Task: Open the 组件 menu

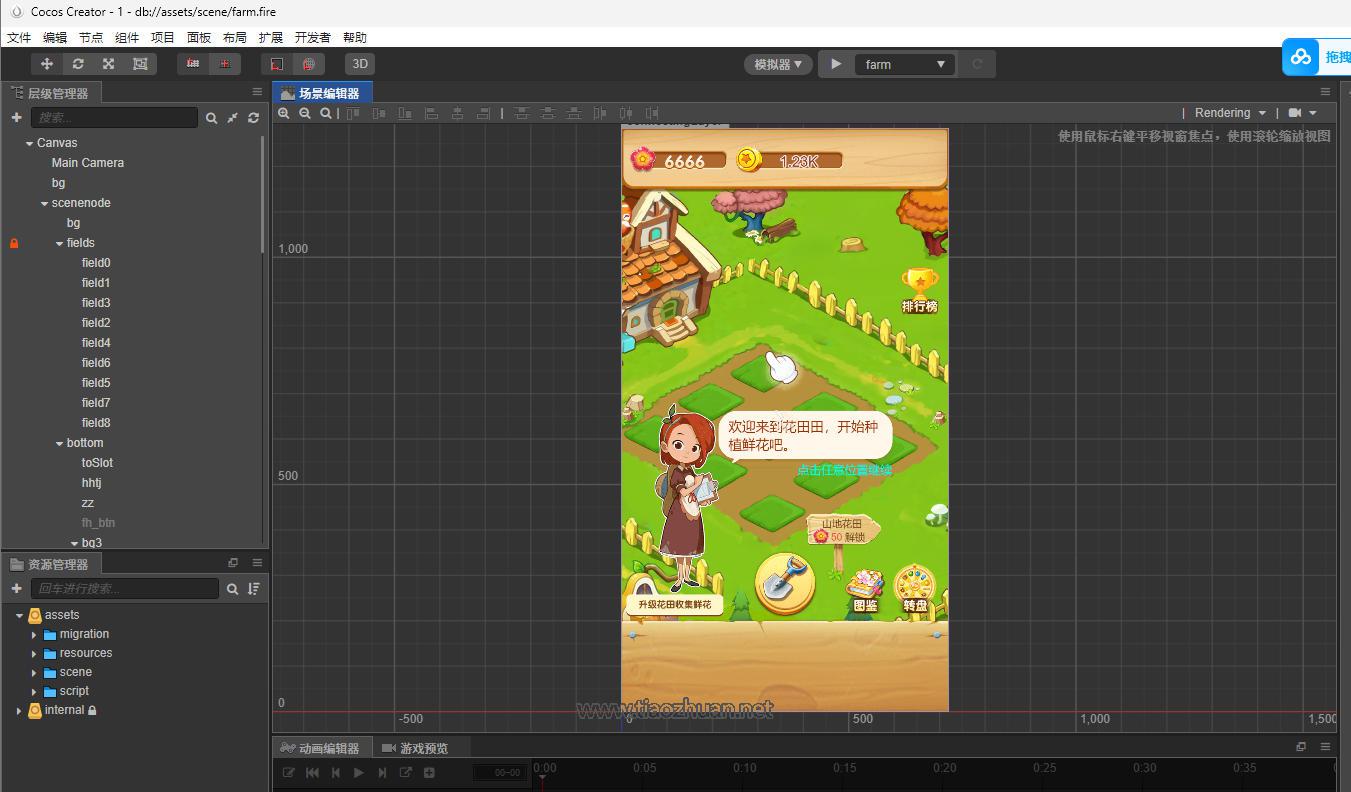Action: tap(127, 37)
